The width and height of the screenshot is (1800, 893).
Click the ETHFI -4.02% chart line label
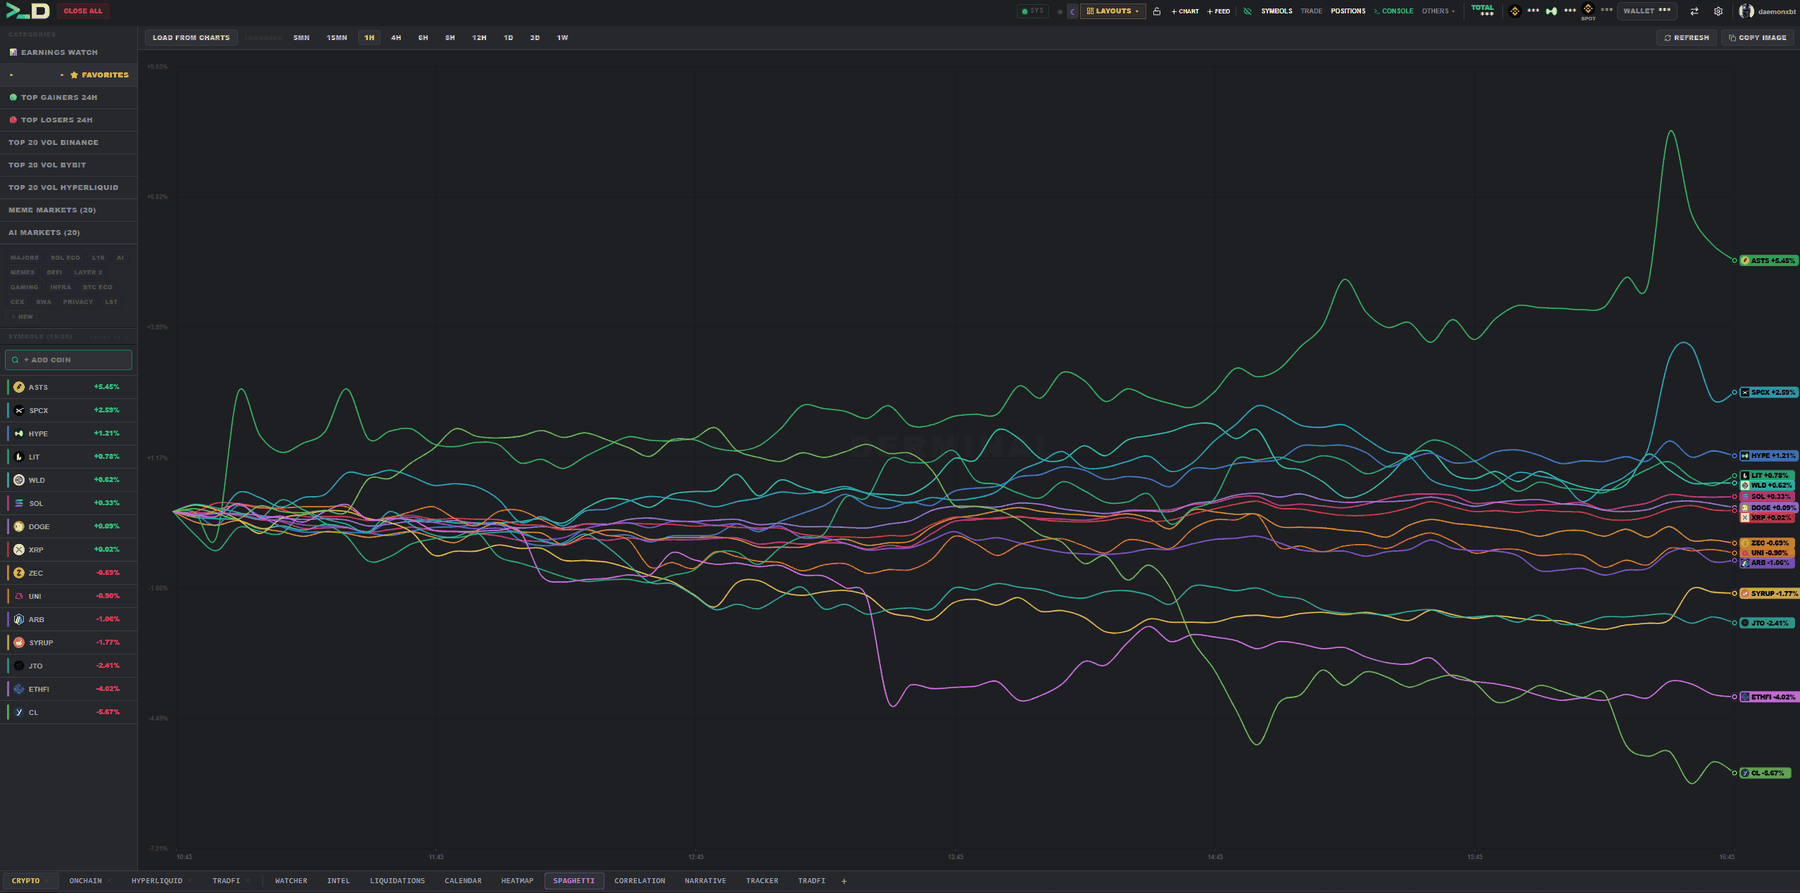1769,697
